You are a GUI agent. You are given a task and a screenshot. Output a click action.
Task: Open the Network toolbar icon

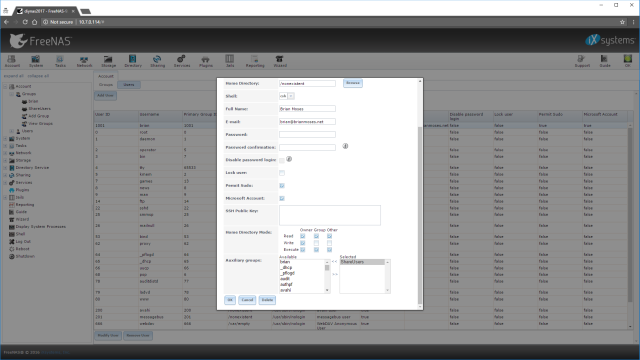tap(84, 61)
